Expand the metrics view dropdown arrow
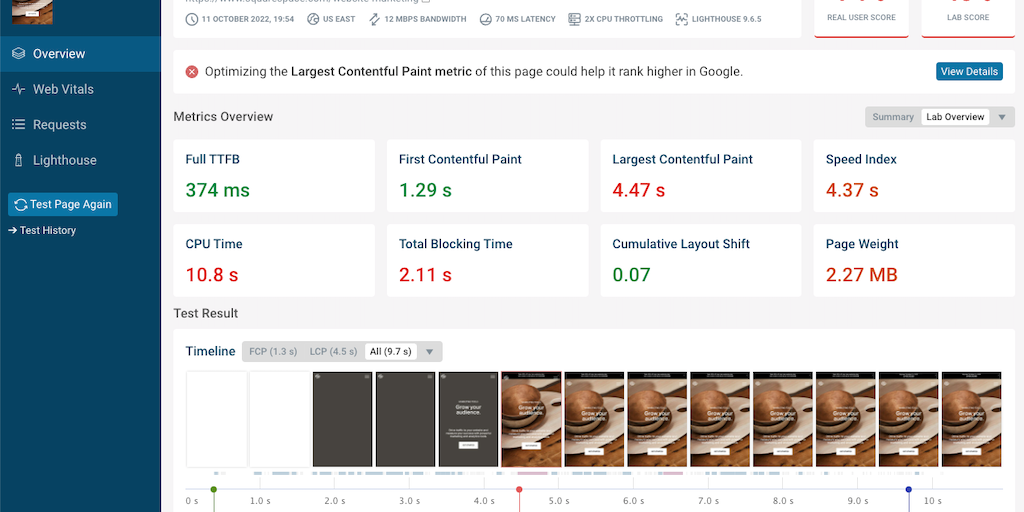The width and height of the screenshot is (1024, 512). tap(1002, 117)
